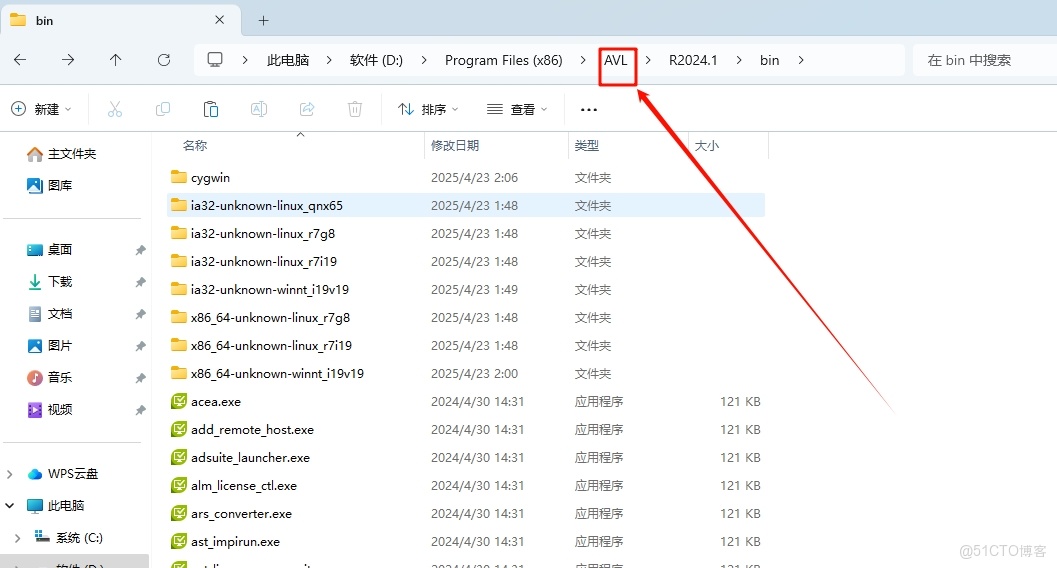Screen dimensions: 1057x568
Task: Open the See more ellipsis menu
Action: click(588, 110)
